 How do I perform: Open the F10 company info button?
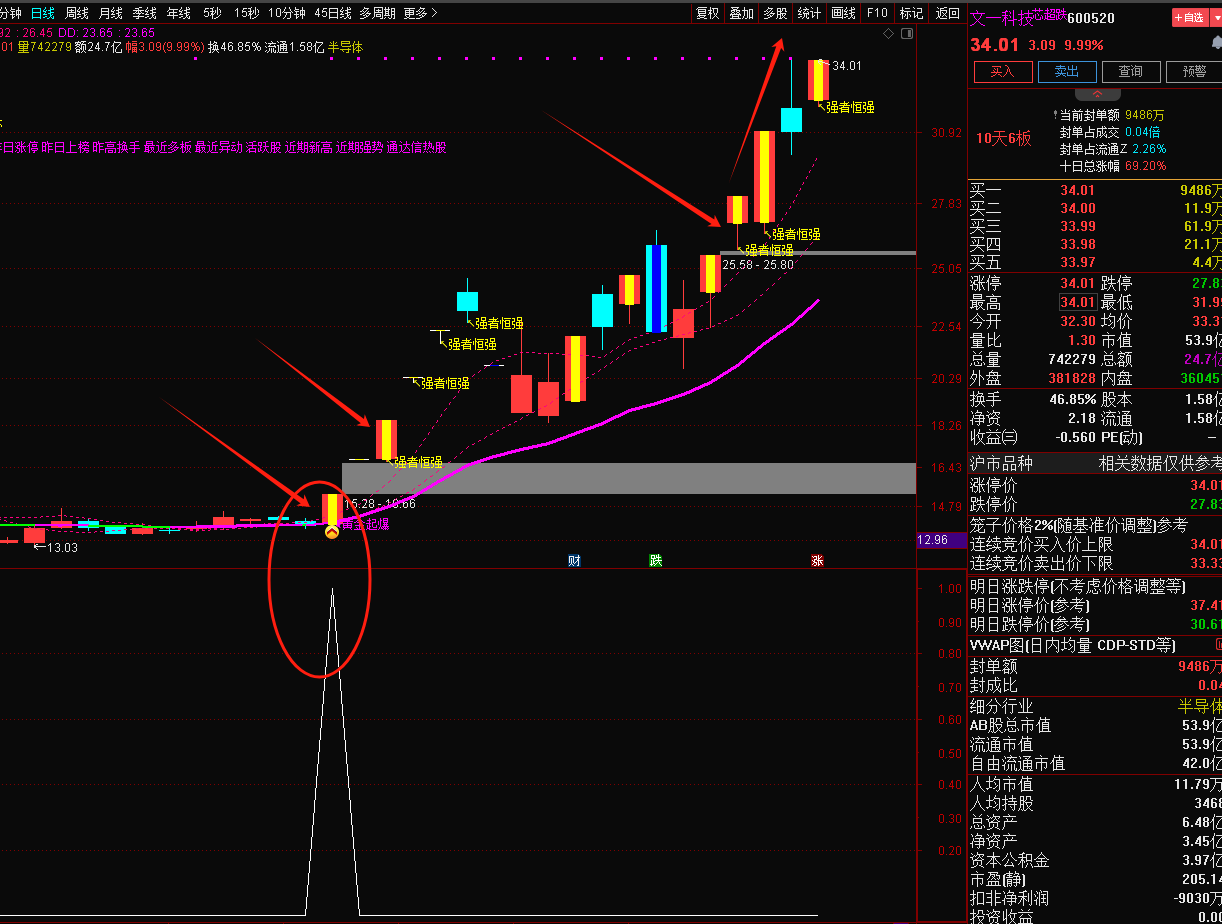pyautogui.click(x=877, y=13)
